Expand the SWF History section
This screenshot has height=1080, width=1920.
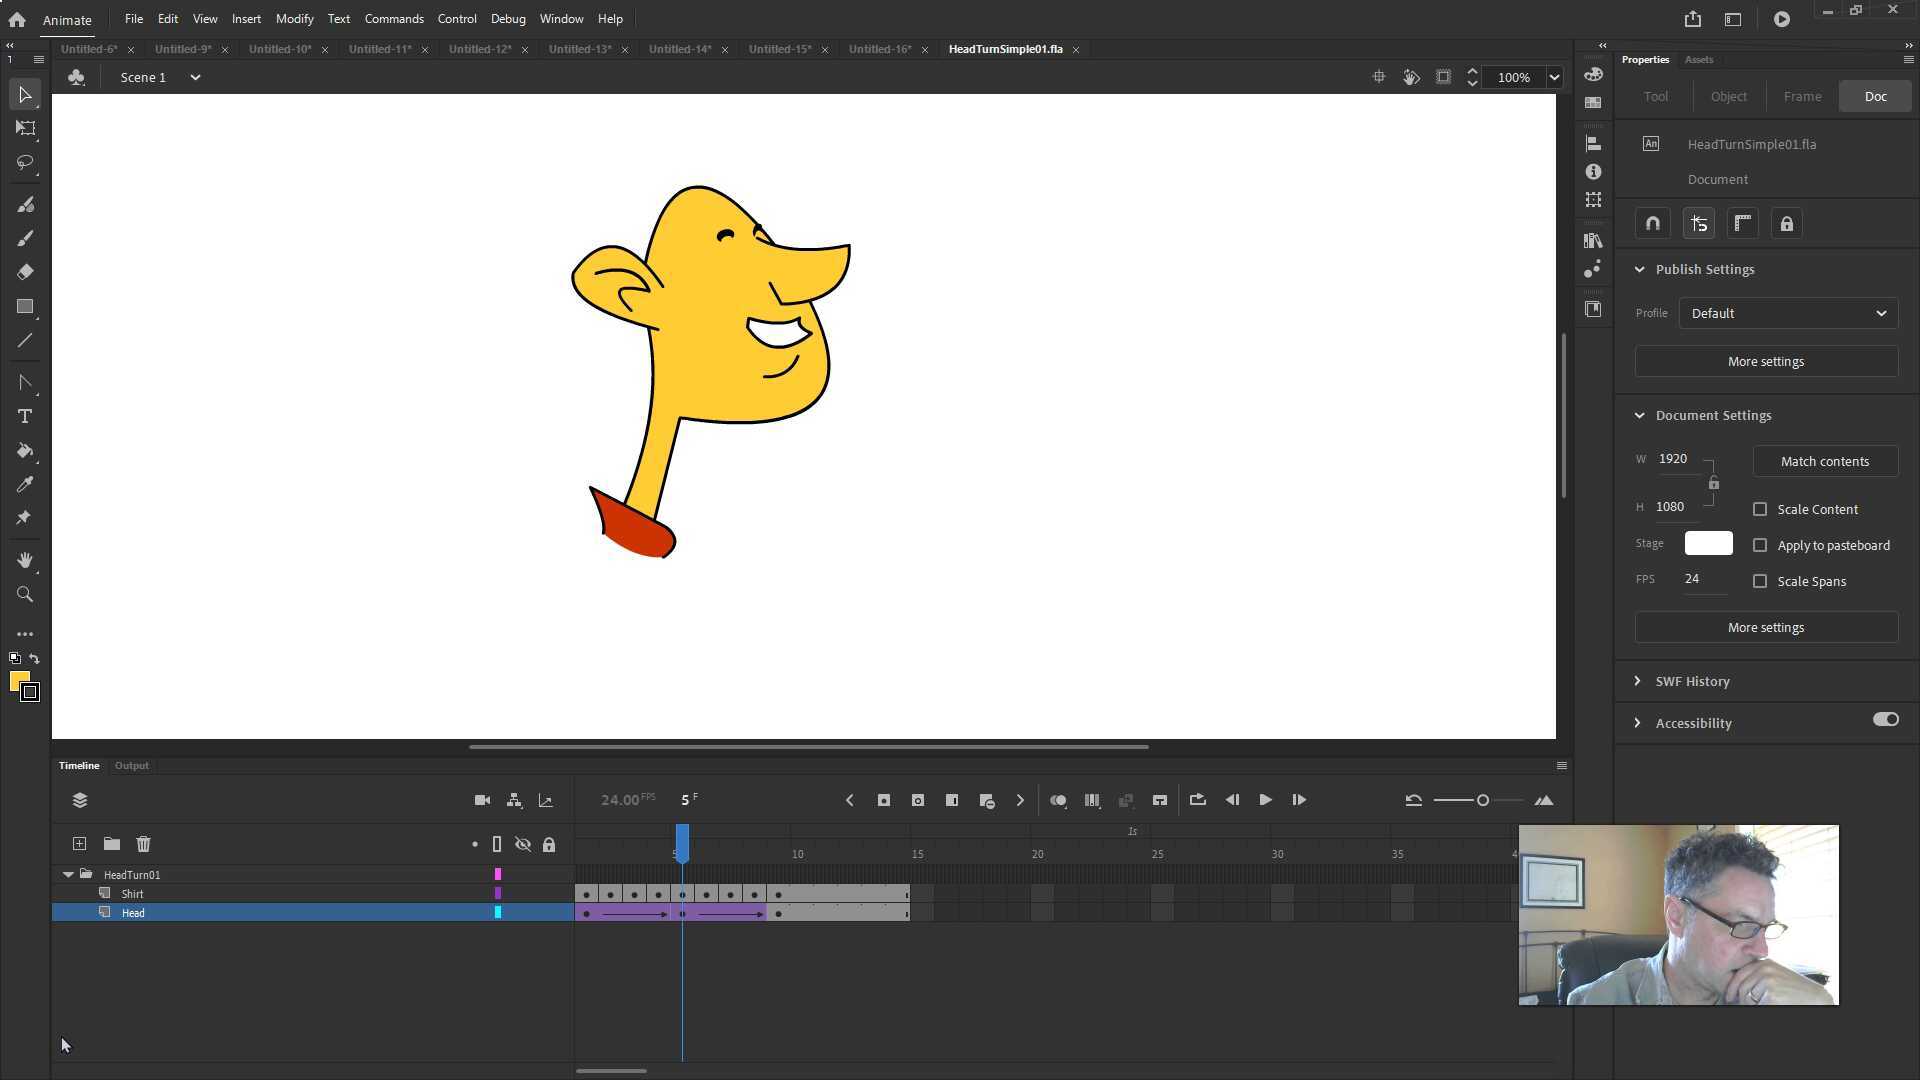click(x=1638, y=681)
